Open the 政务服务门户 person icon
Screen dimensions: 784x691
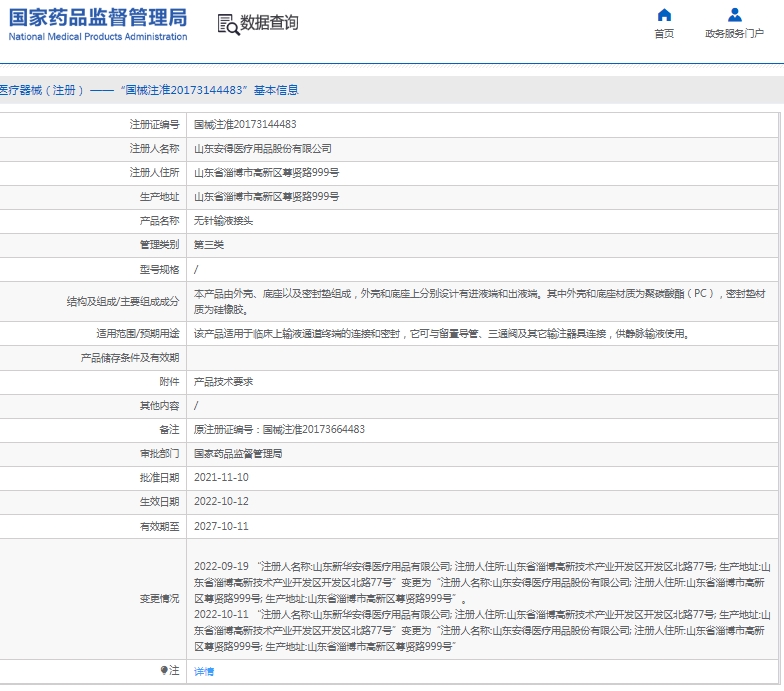(x=734, y=15)
